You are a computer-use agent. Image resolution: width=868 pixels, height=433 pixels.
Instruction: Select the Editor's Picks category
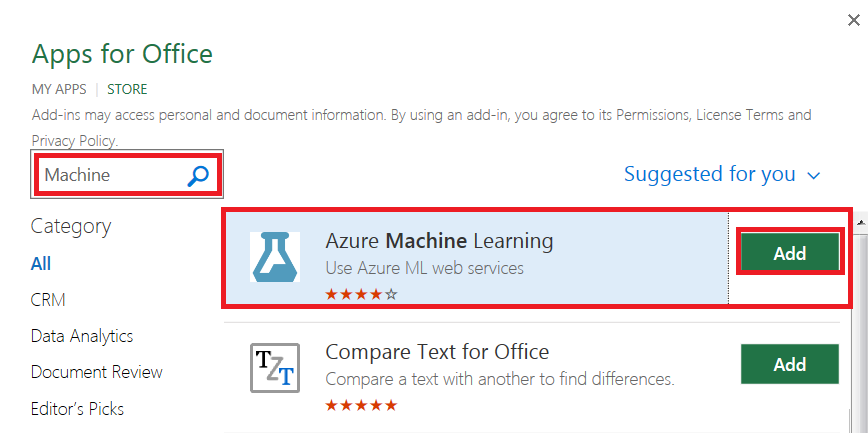pyautogui.click(x=77, y=408)
